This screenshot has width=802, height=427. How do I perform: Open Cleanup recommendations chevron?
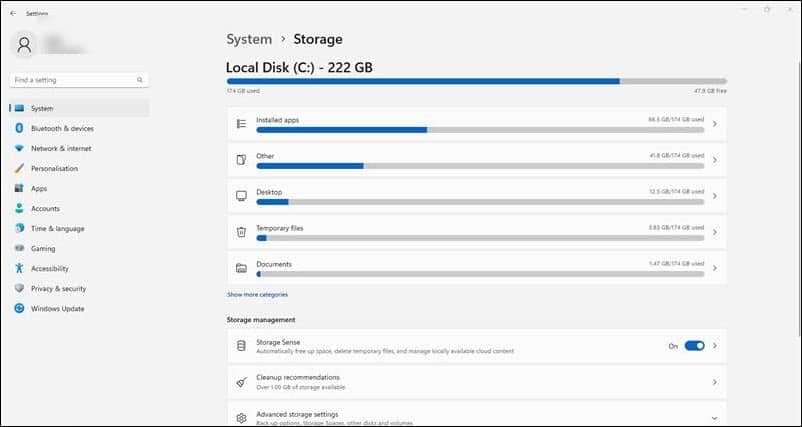[715, 382]
